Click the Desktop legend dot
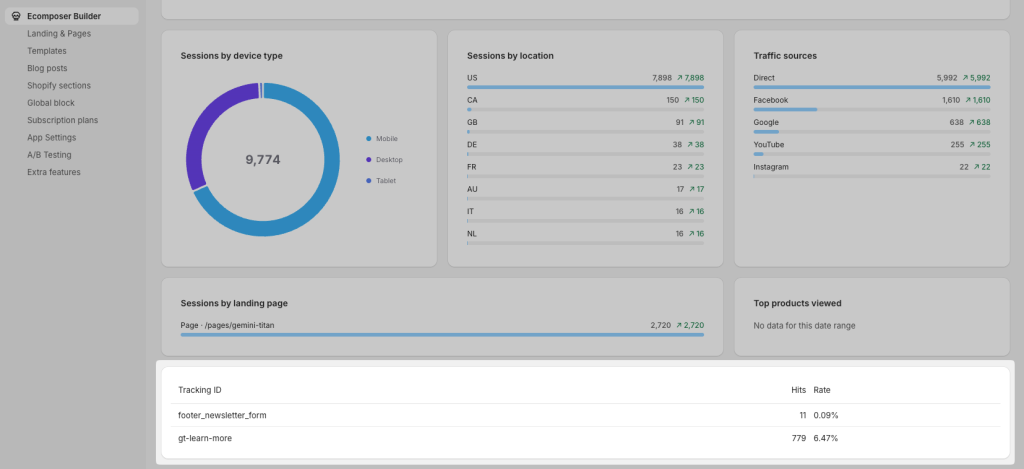Viewport: 1024px width, 469px height. click(x=368, y=160)
